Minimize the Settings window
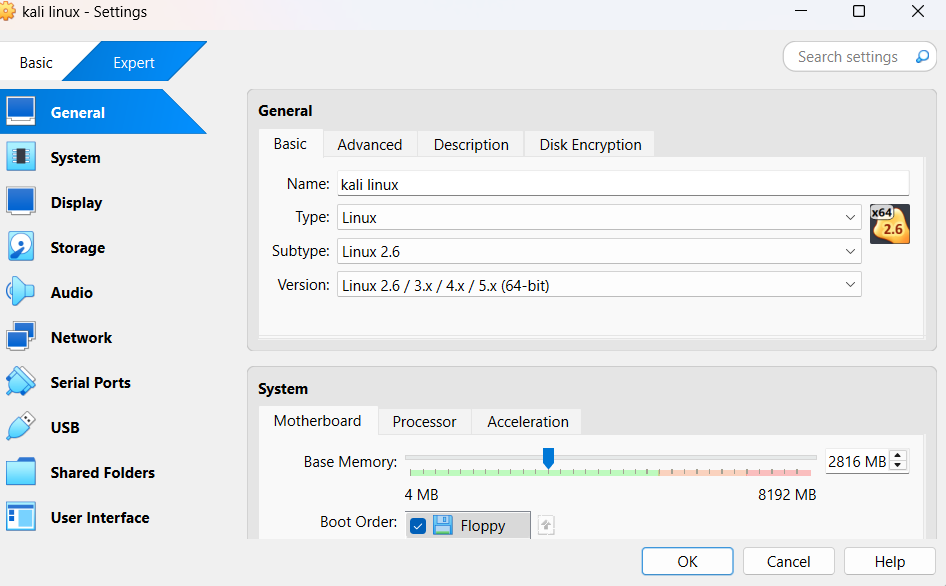 (x=801, y=11)
